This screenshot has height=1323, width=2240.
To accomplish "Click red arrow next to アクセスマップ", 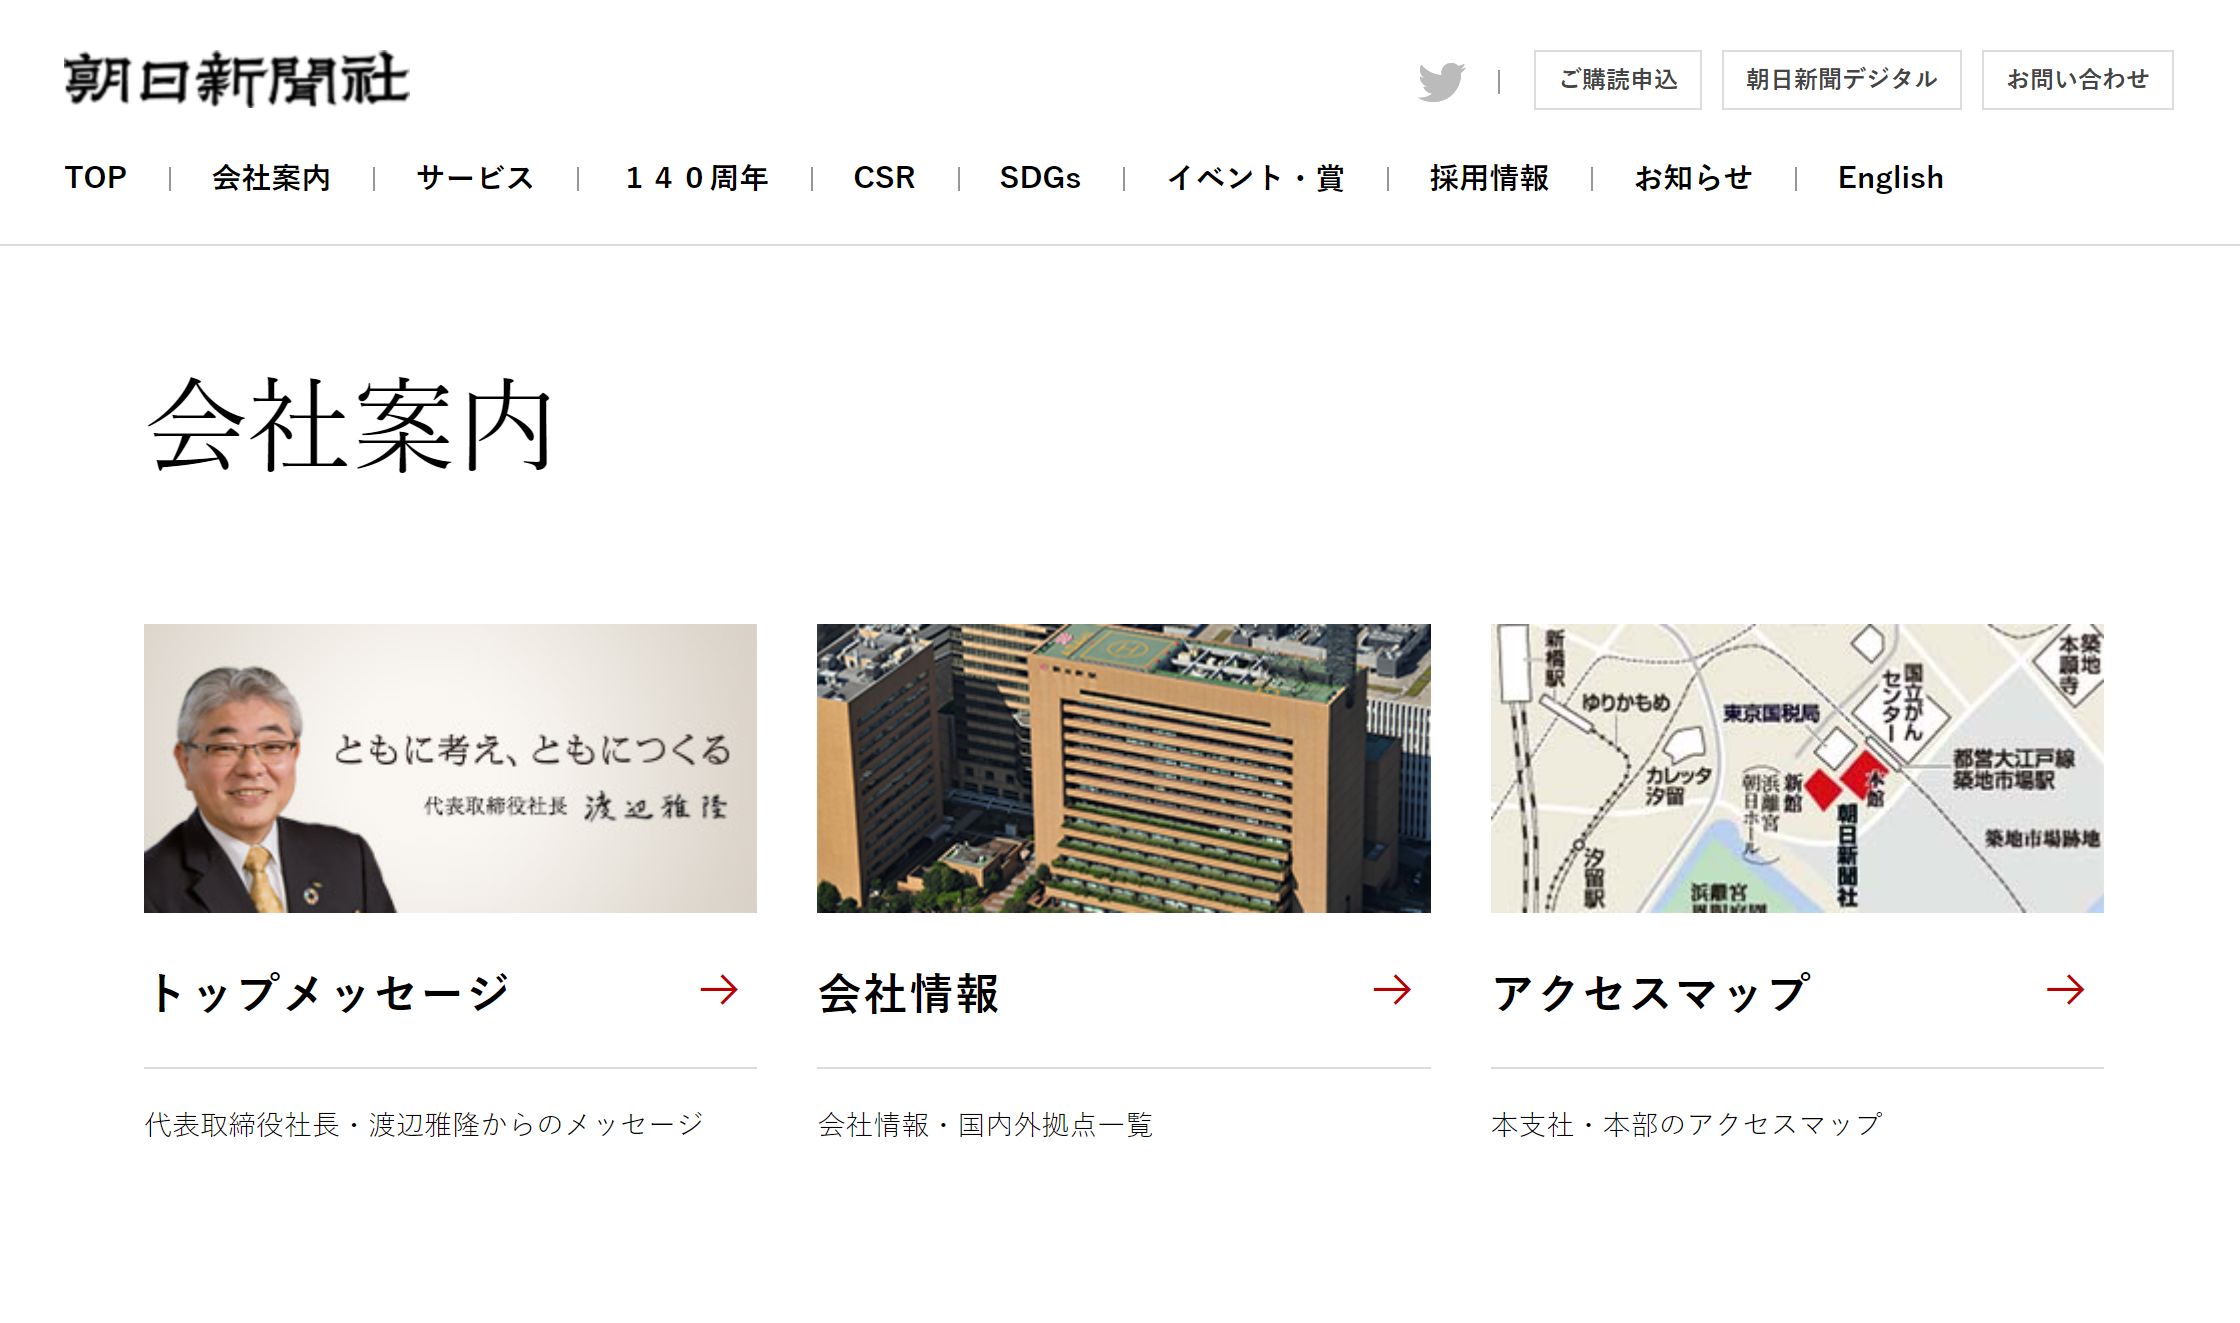I will tap(2065, 990).
